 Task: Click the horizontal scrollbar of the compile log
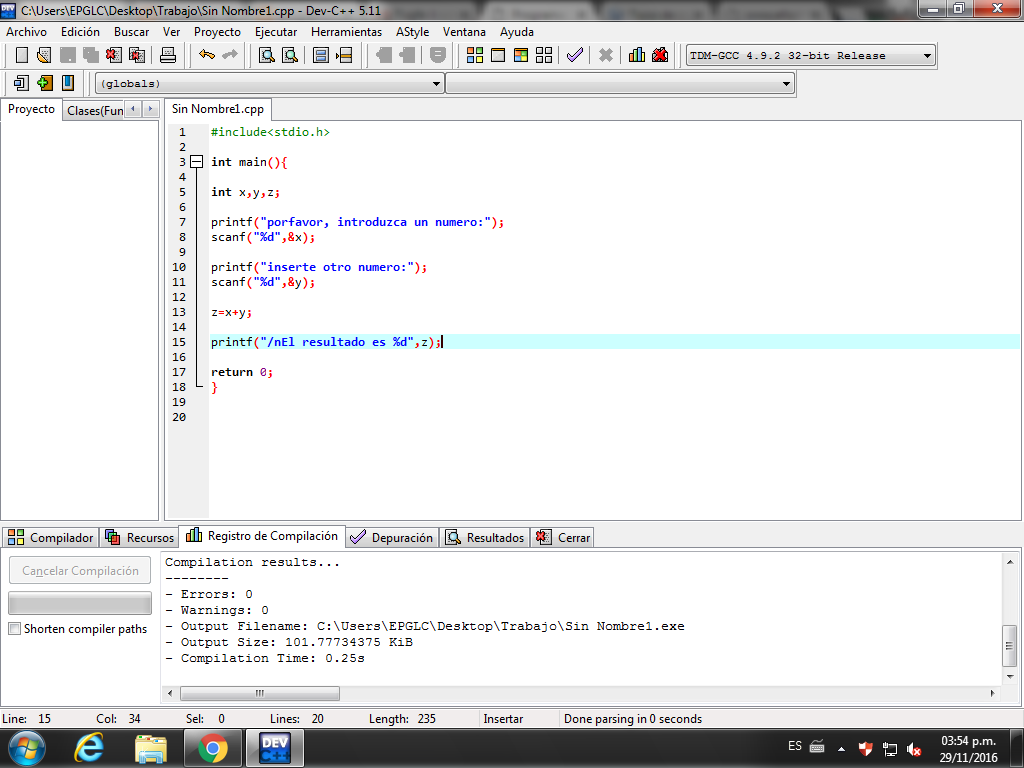coord(258,692)
